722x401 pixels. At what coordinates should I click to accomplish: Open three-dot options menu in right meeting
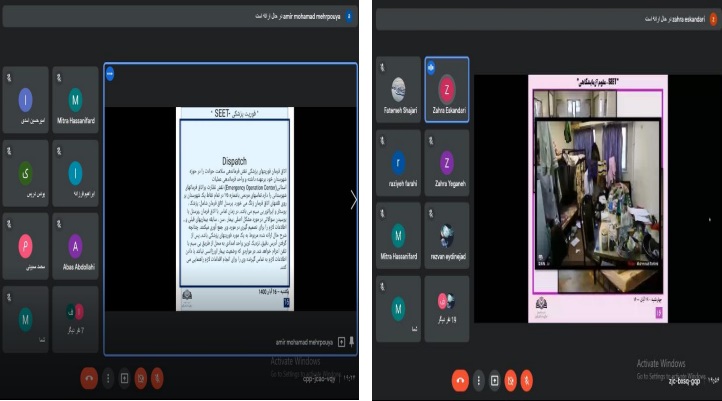479,380
